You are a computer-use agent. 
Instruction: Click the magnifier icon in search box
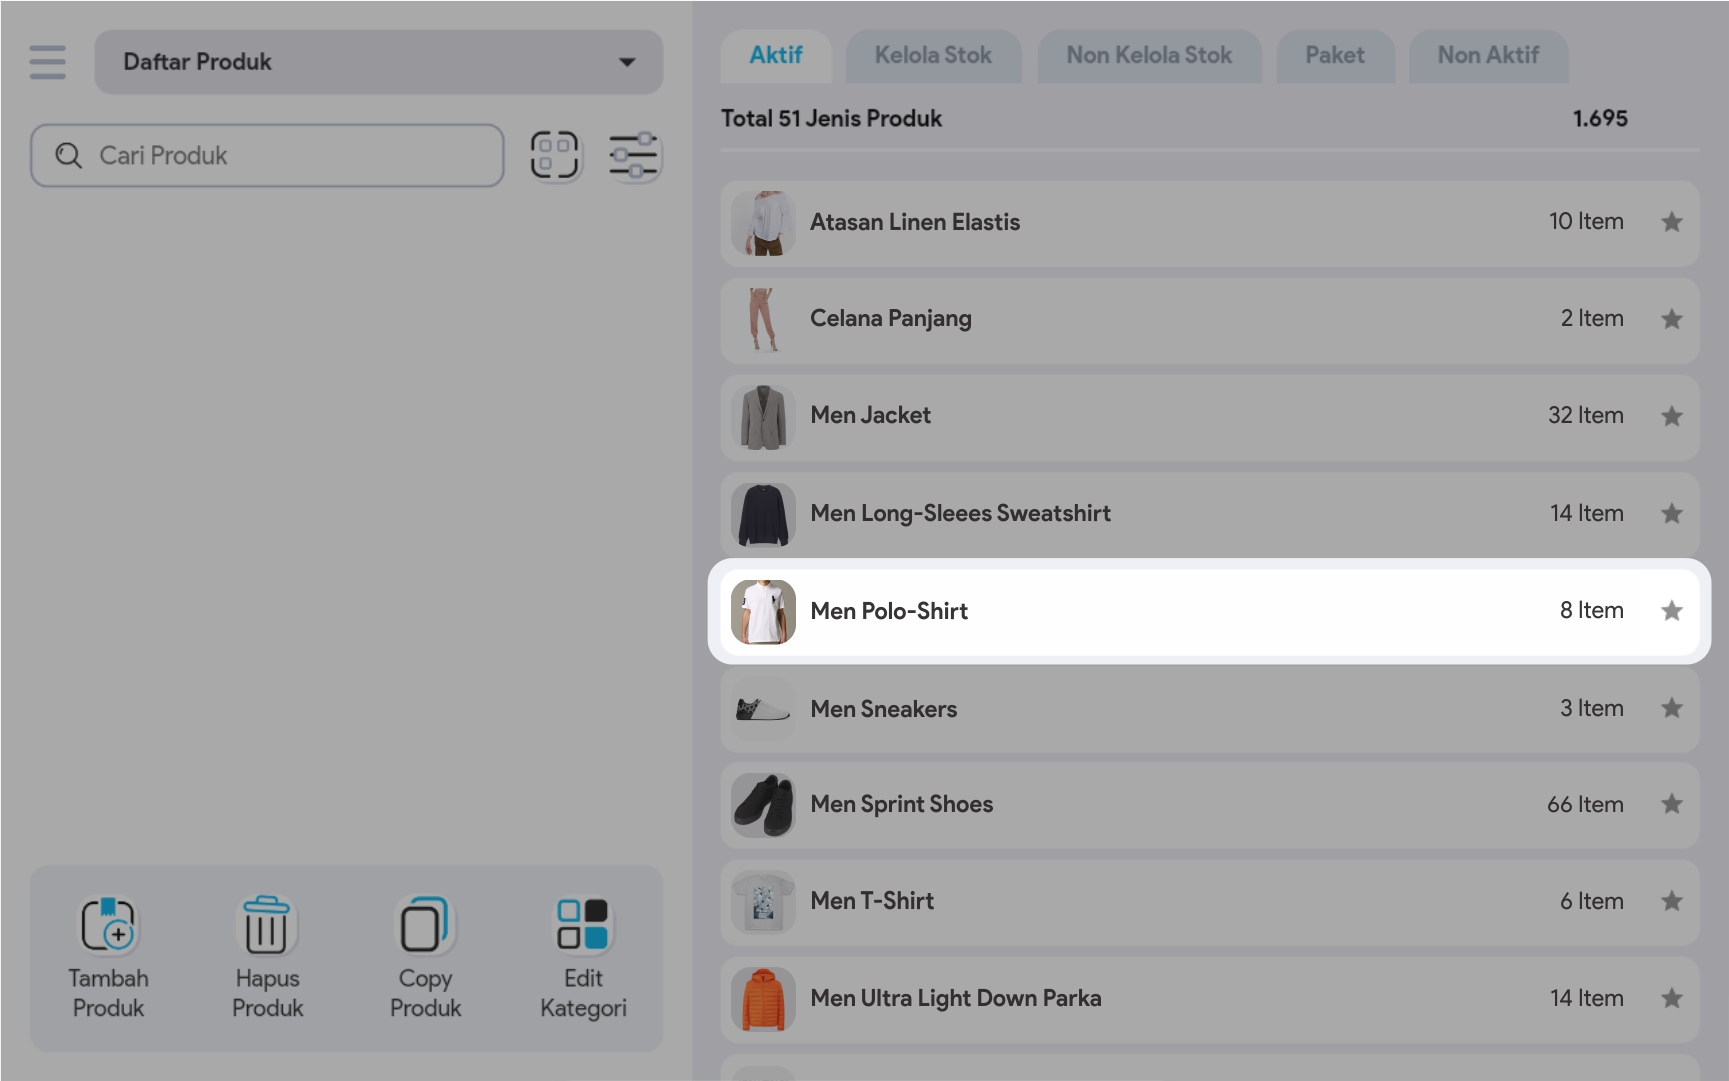click(68, 156)
